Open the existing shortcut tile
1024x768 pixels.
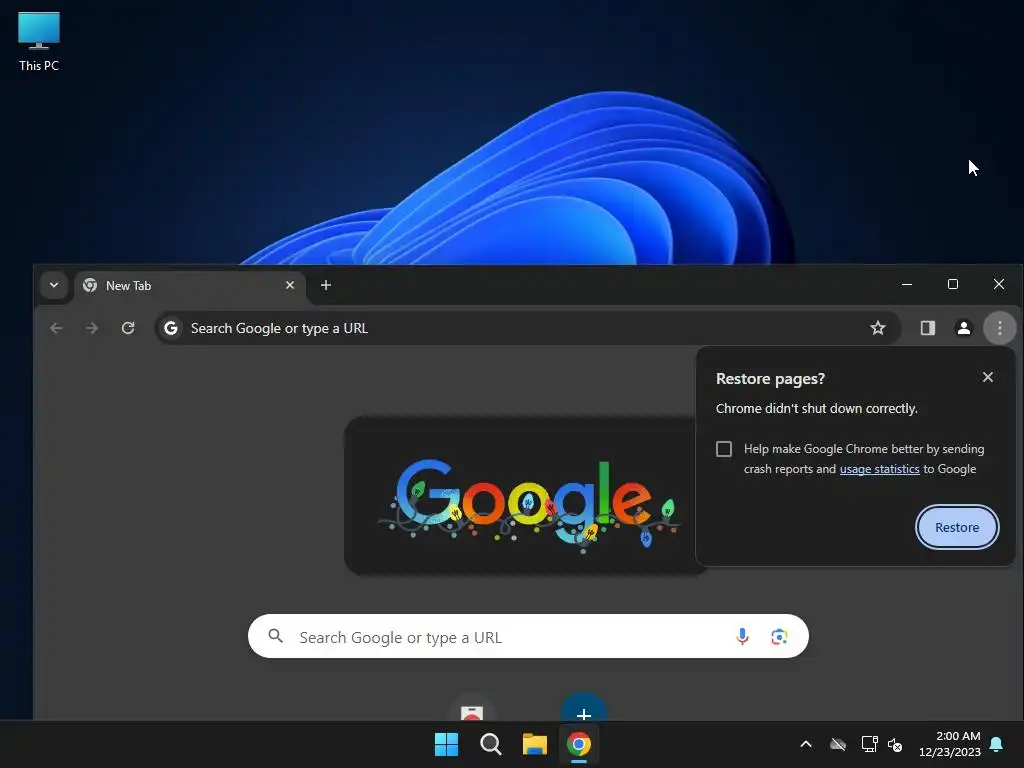click(x=472, y=709)
